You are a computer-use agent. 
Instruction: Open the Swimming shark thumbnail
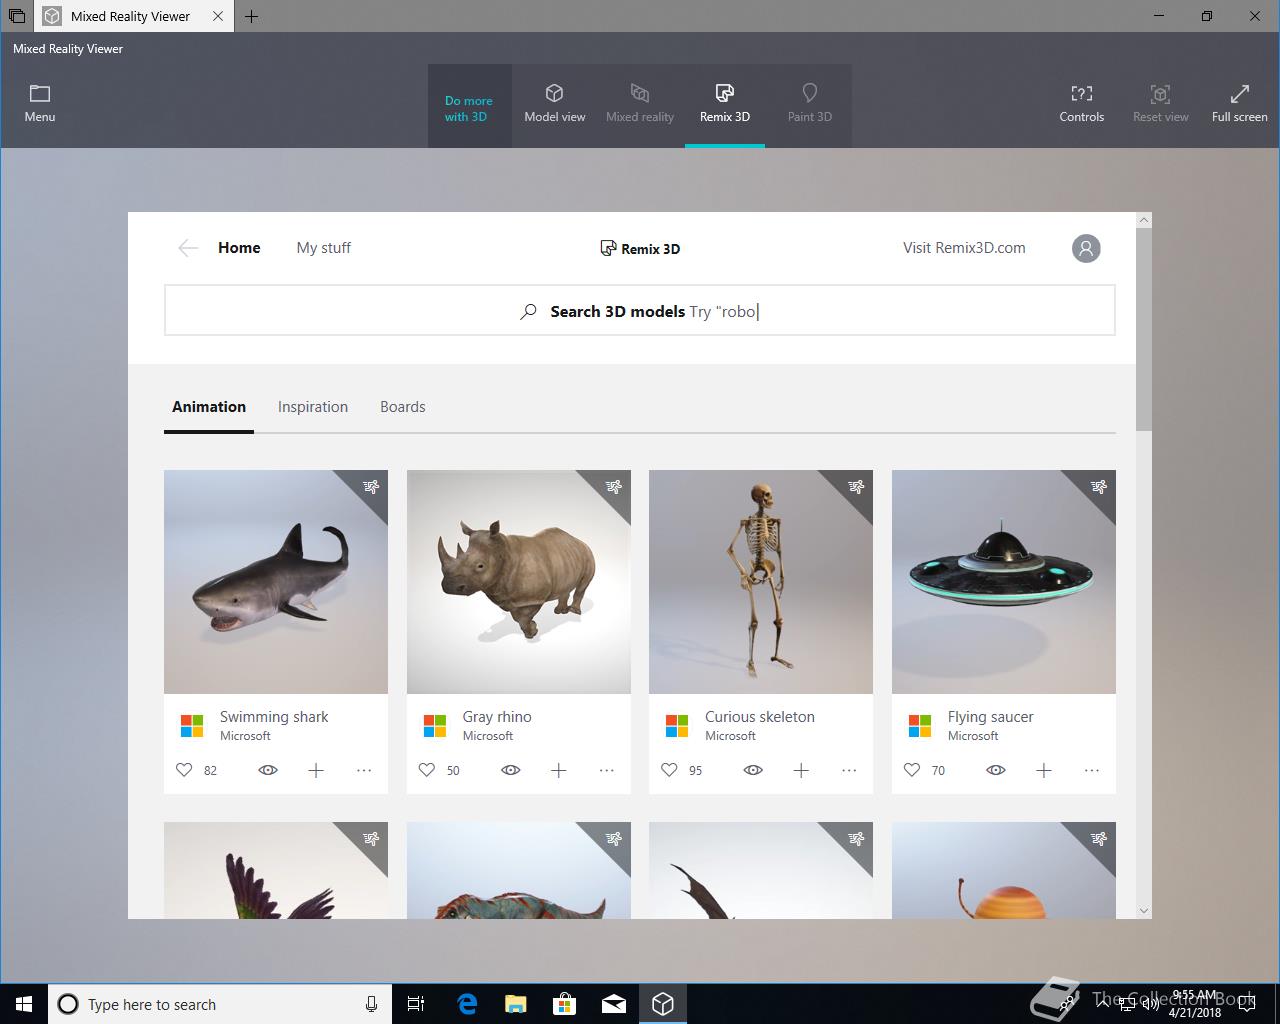tap(276, 582)
